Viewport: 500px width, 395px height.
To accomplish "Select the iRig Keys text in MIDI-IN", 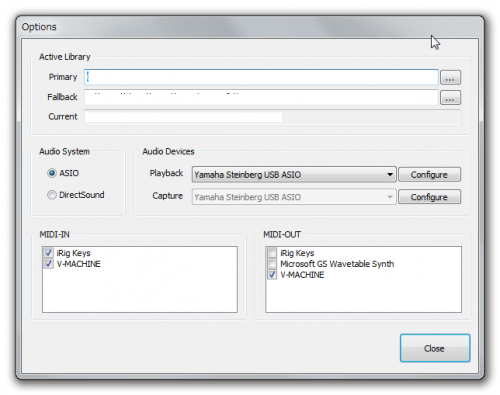I will (73, 253).
